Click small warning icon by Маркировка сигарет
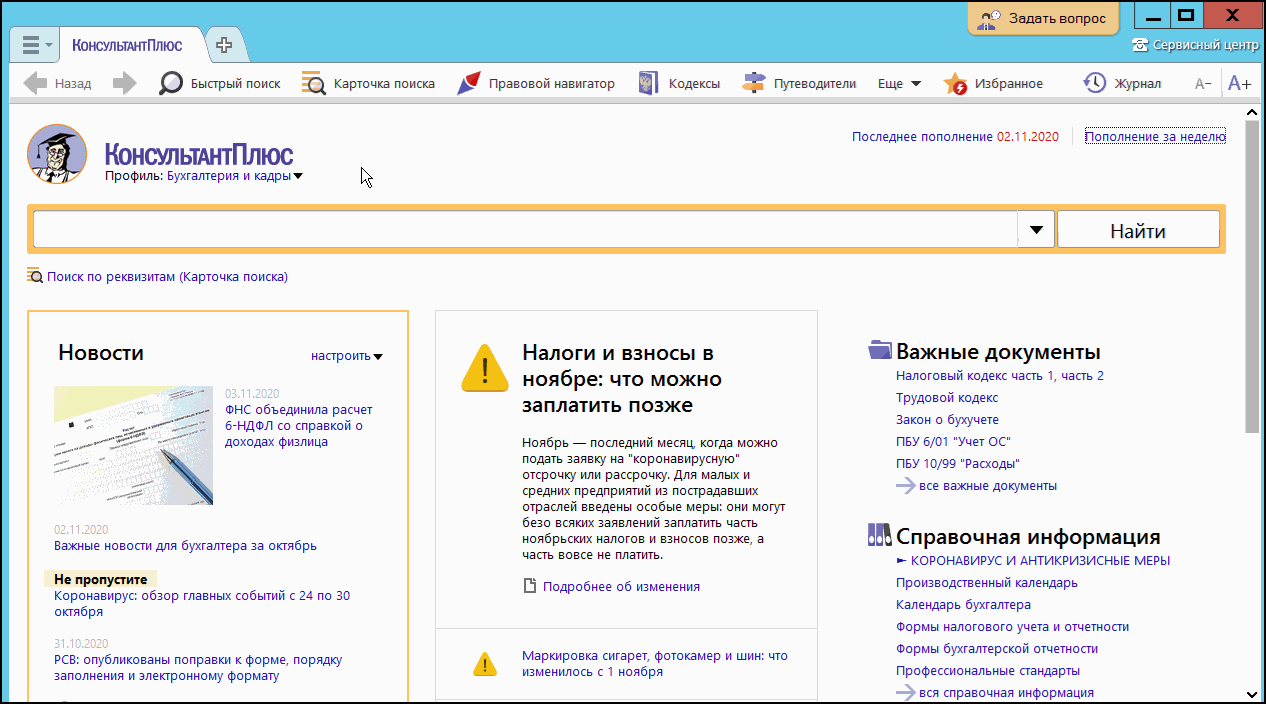Screen dimensions: 1266x704 click(484, 664)
